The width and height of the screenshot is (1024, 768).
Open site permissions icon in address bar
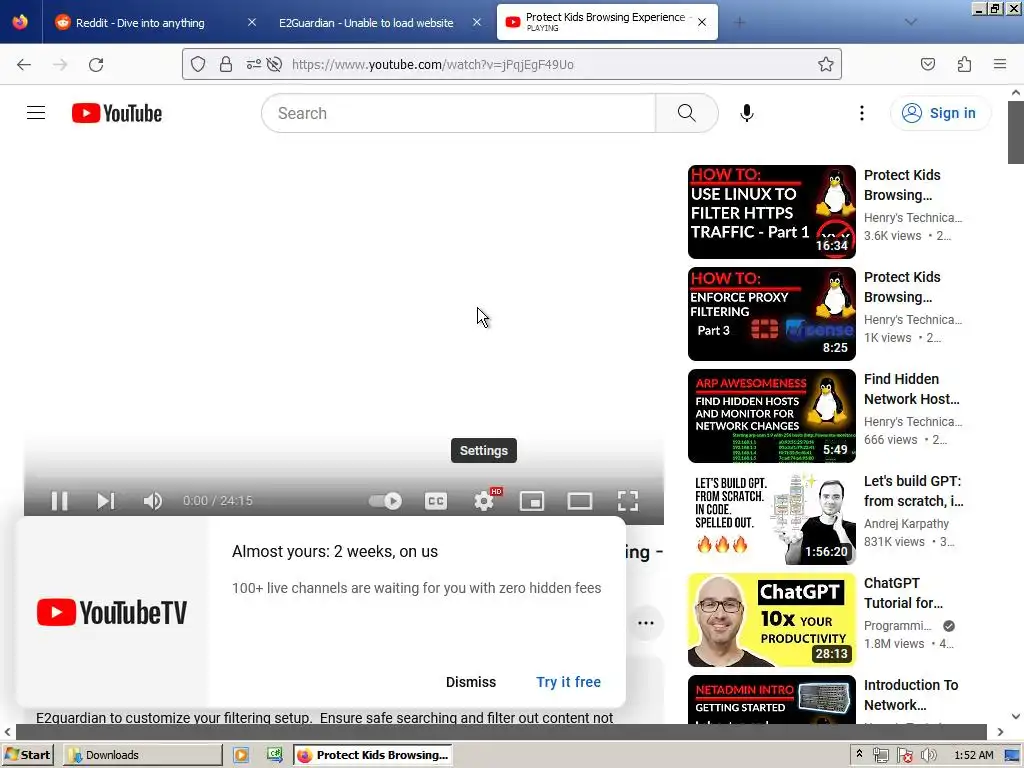[253, 64]
